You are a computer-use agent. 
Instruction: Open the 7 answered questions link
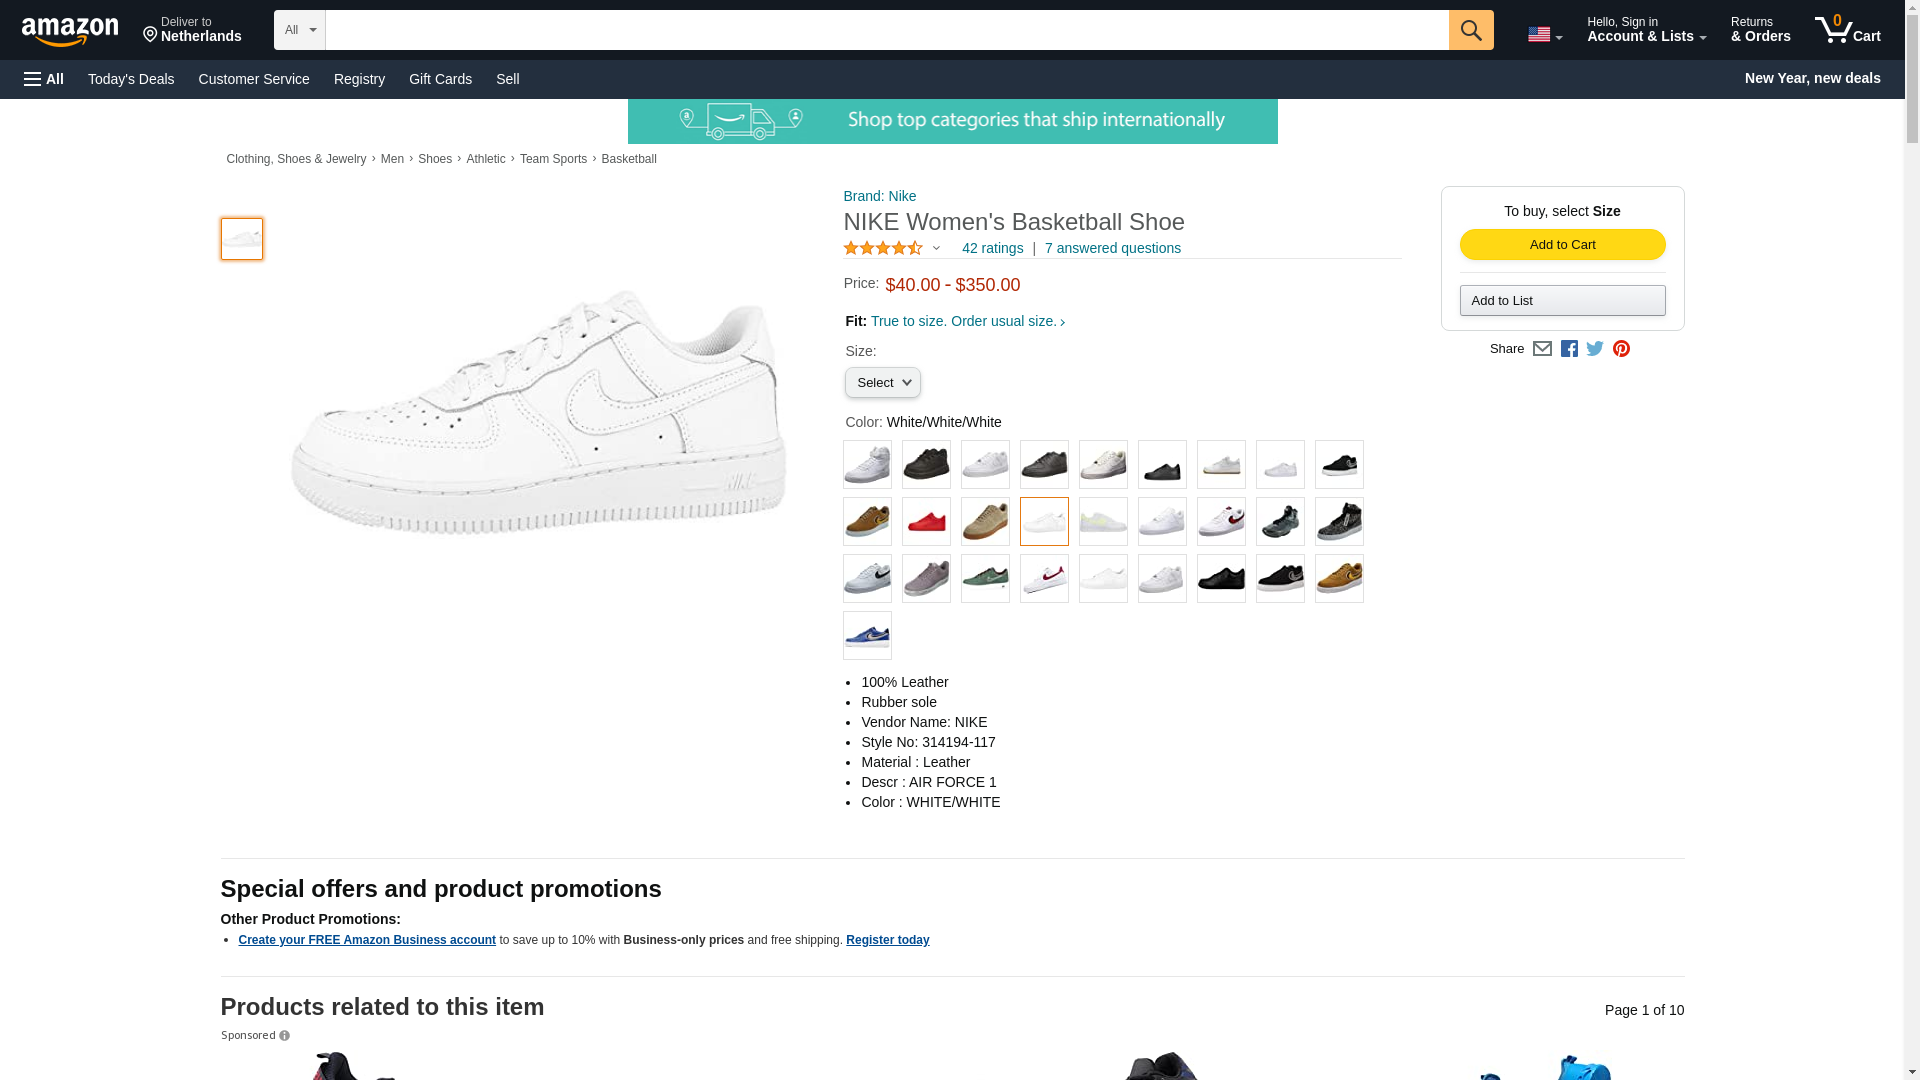coord(1112,248)
